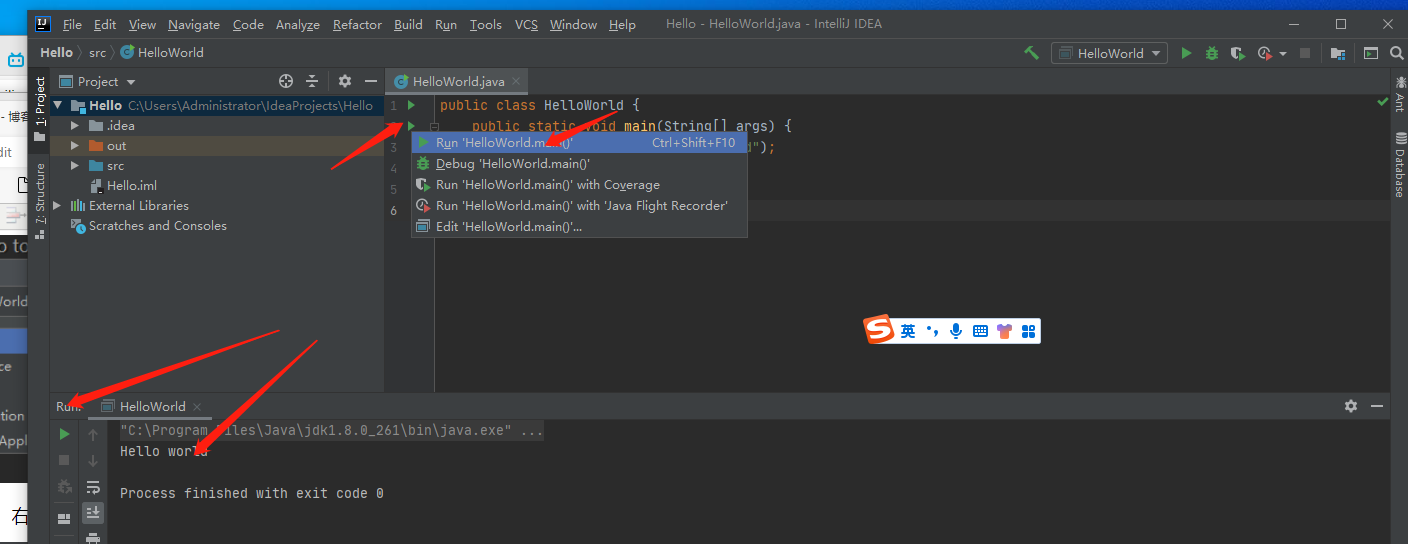Open the Ant tool window
This screenshot has height=544, width=1408.
click(1399, 94)
